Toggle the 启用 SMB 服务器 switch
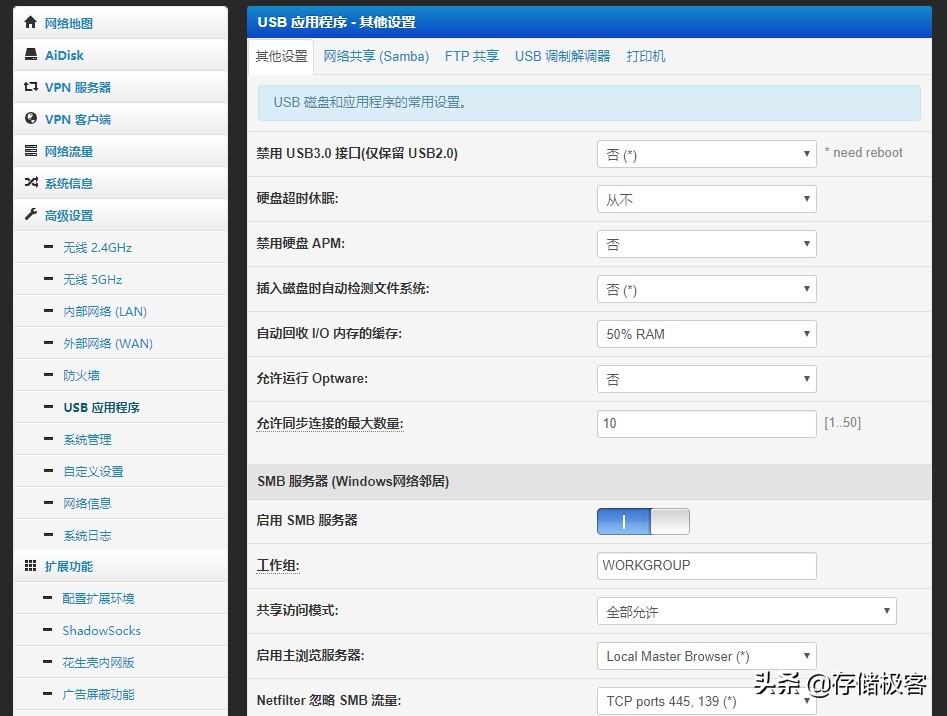 pyautogui.click(x=643, y=521)
